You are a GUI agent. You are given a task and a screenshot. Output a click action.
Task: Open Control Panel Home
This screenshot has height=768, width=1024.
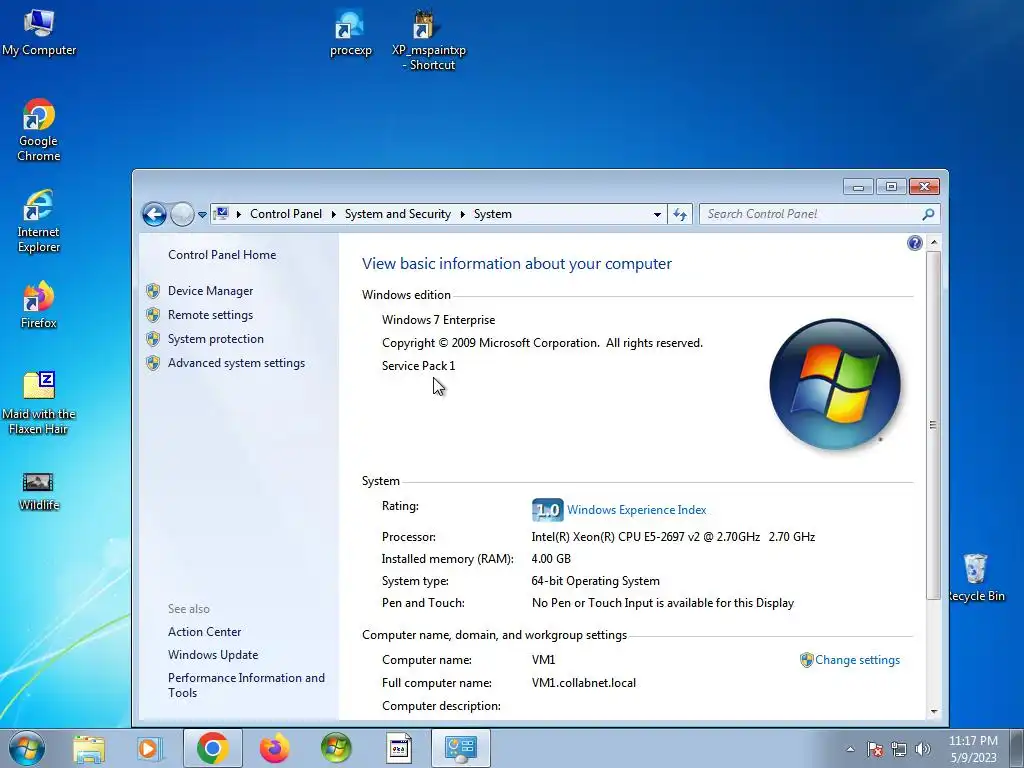pyautogui.click(x=222, y=255)
